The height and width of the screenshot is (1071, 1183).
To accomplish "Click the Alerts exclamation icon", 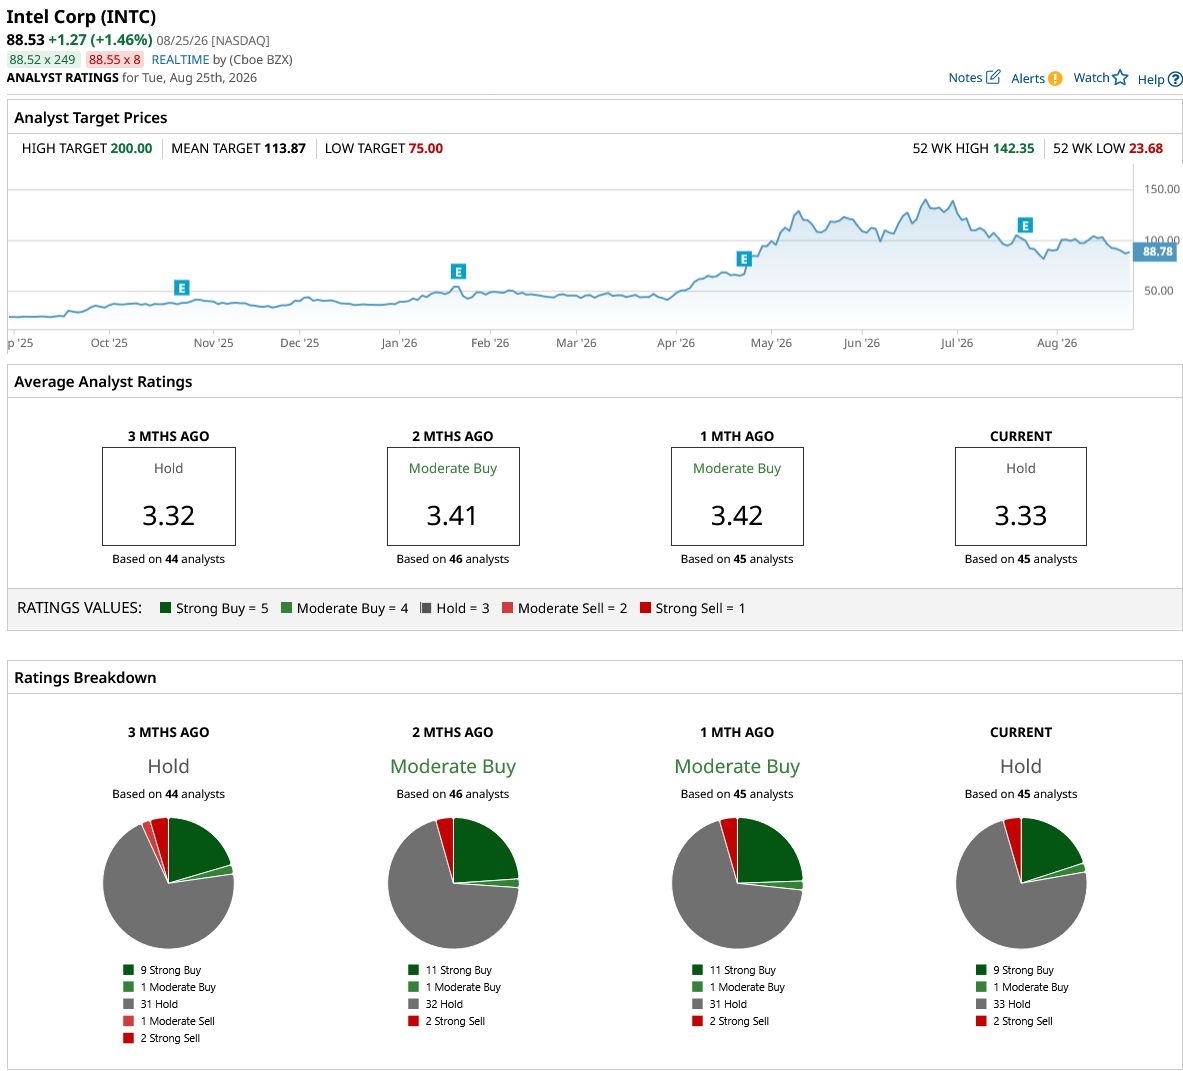I will point(1055,78).
